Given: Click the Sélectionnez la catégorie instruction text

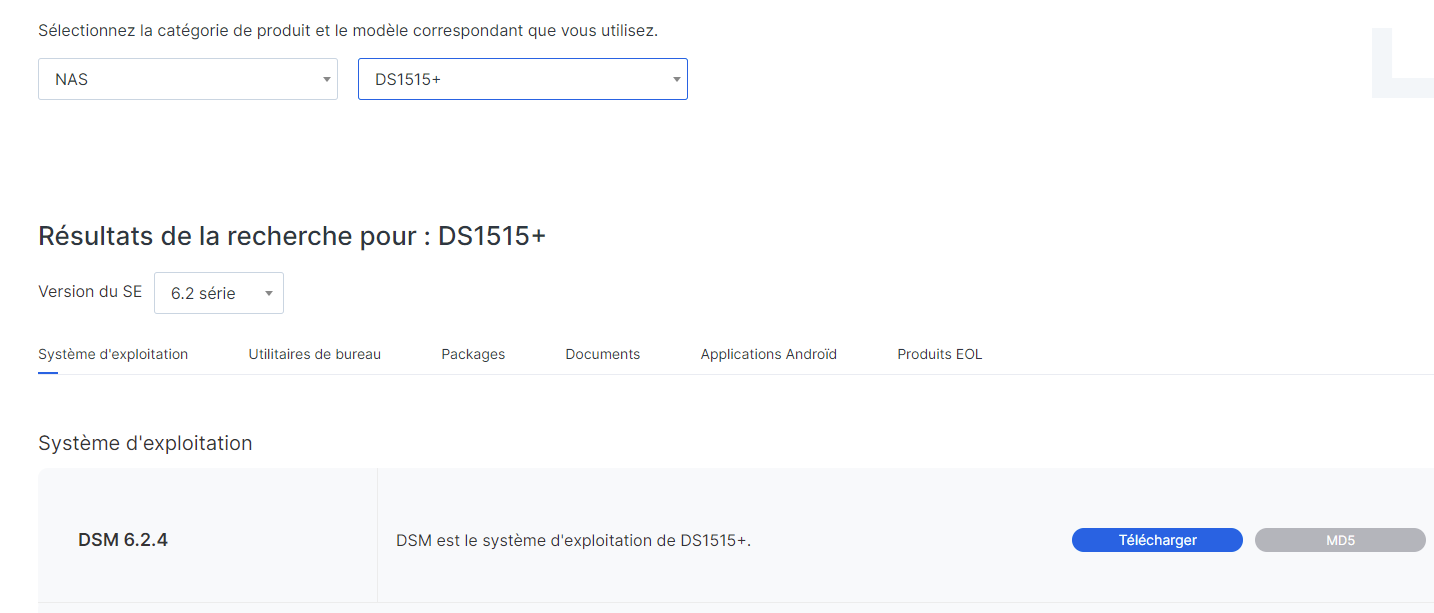Looking at the screenshot, I should [x=348, y=30].
